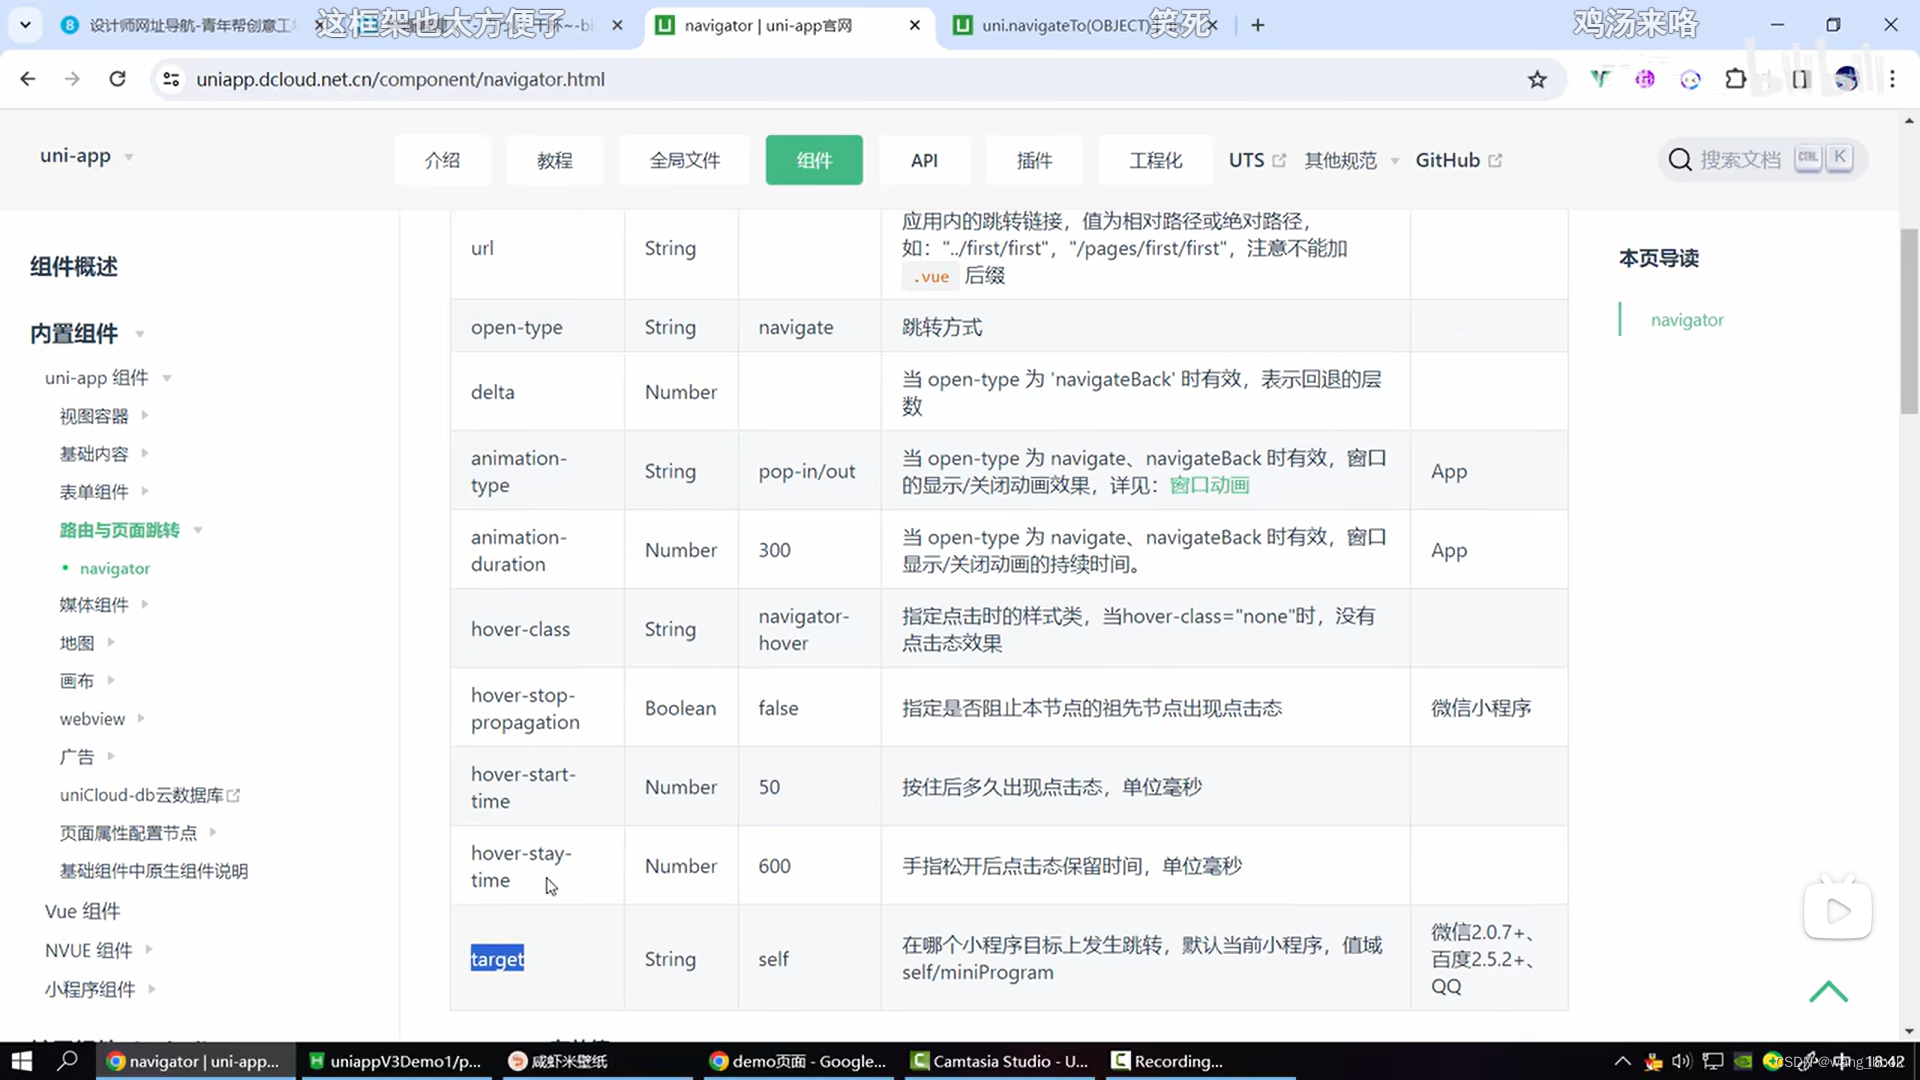This screenshot has width=1920, height=1080.
Task: Click the address bar URL
Action: point(400,79)
